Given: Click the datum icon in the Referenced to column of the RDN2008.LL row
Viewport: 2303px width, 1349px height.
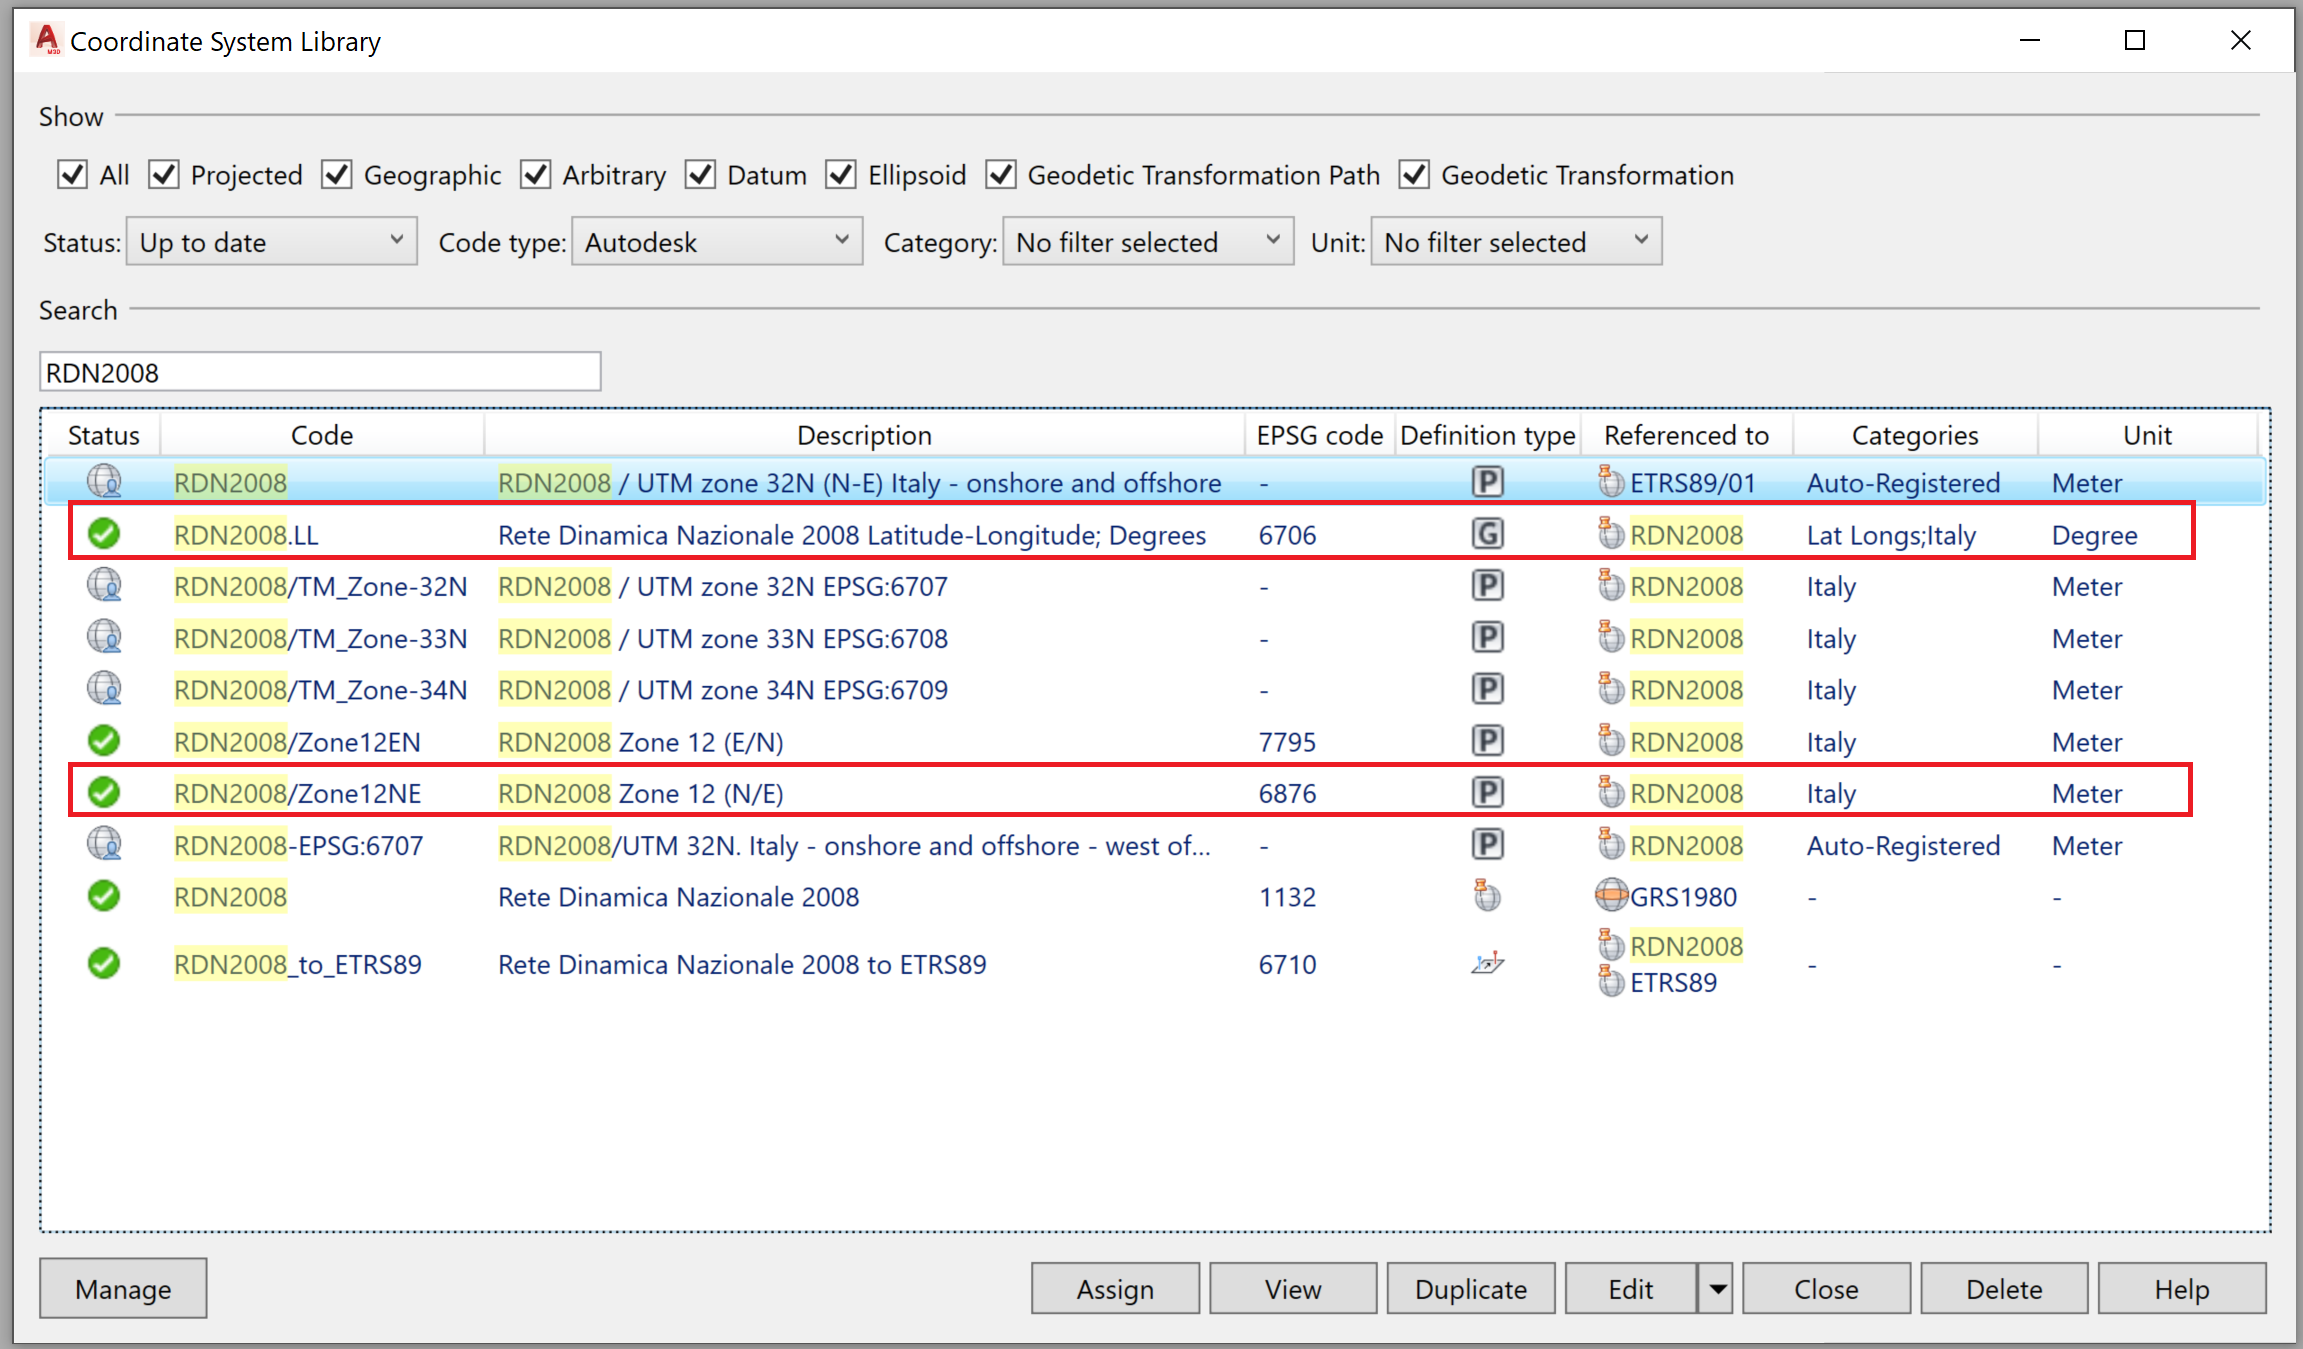Looking at the screenshot, I should tap(1610, 533).
